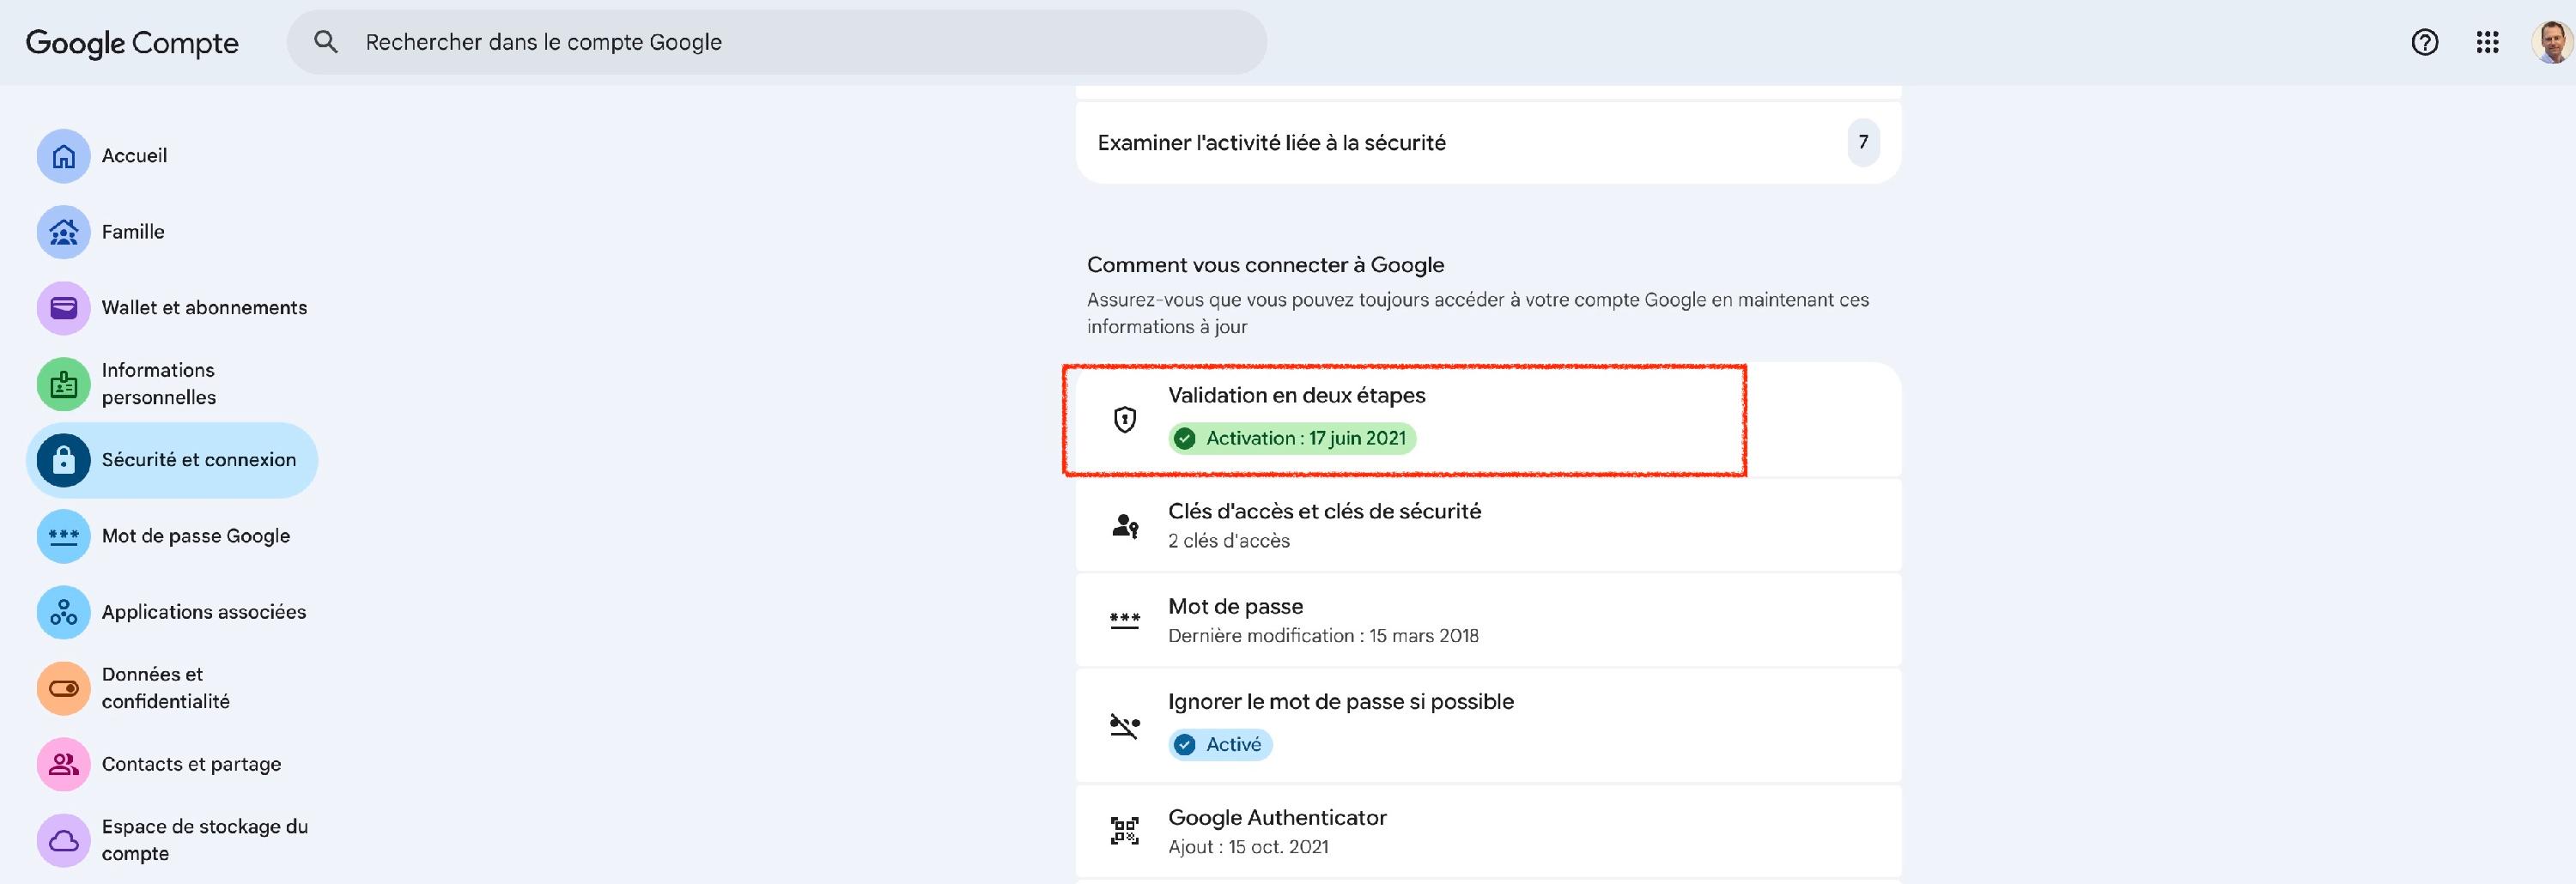Click the Sécurité et connexion lock icon
This screenshot has height=884, width=2576.
pyautogui.click(x=64, y=460)
